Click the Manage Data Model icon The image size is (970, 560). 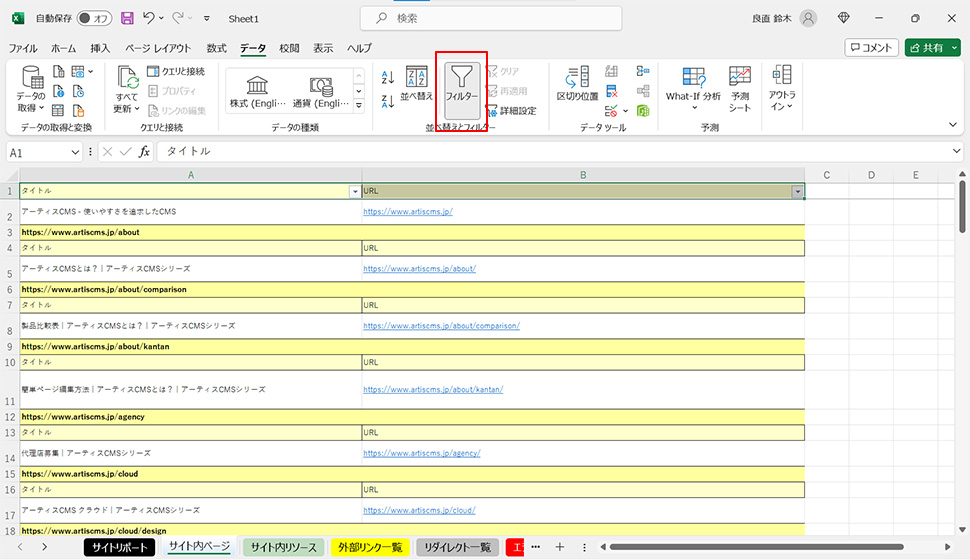click(x=643, y=111)
